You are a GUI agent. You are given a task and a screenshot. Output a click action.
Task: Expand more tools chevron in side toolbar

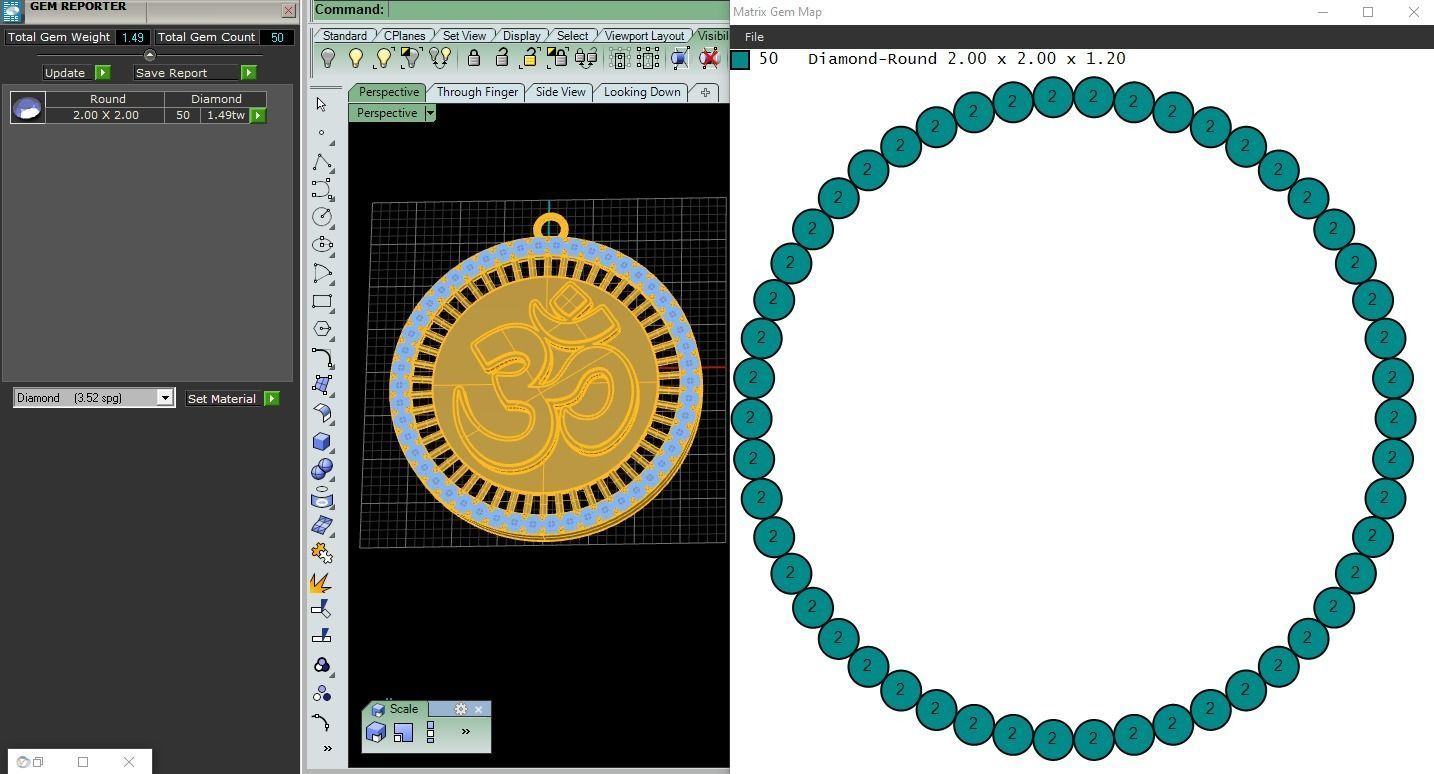coord(327,748)
